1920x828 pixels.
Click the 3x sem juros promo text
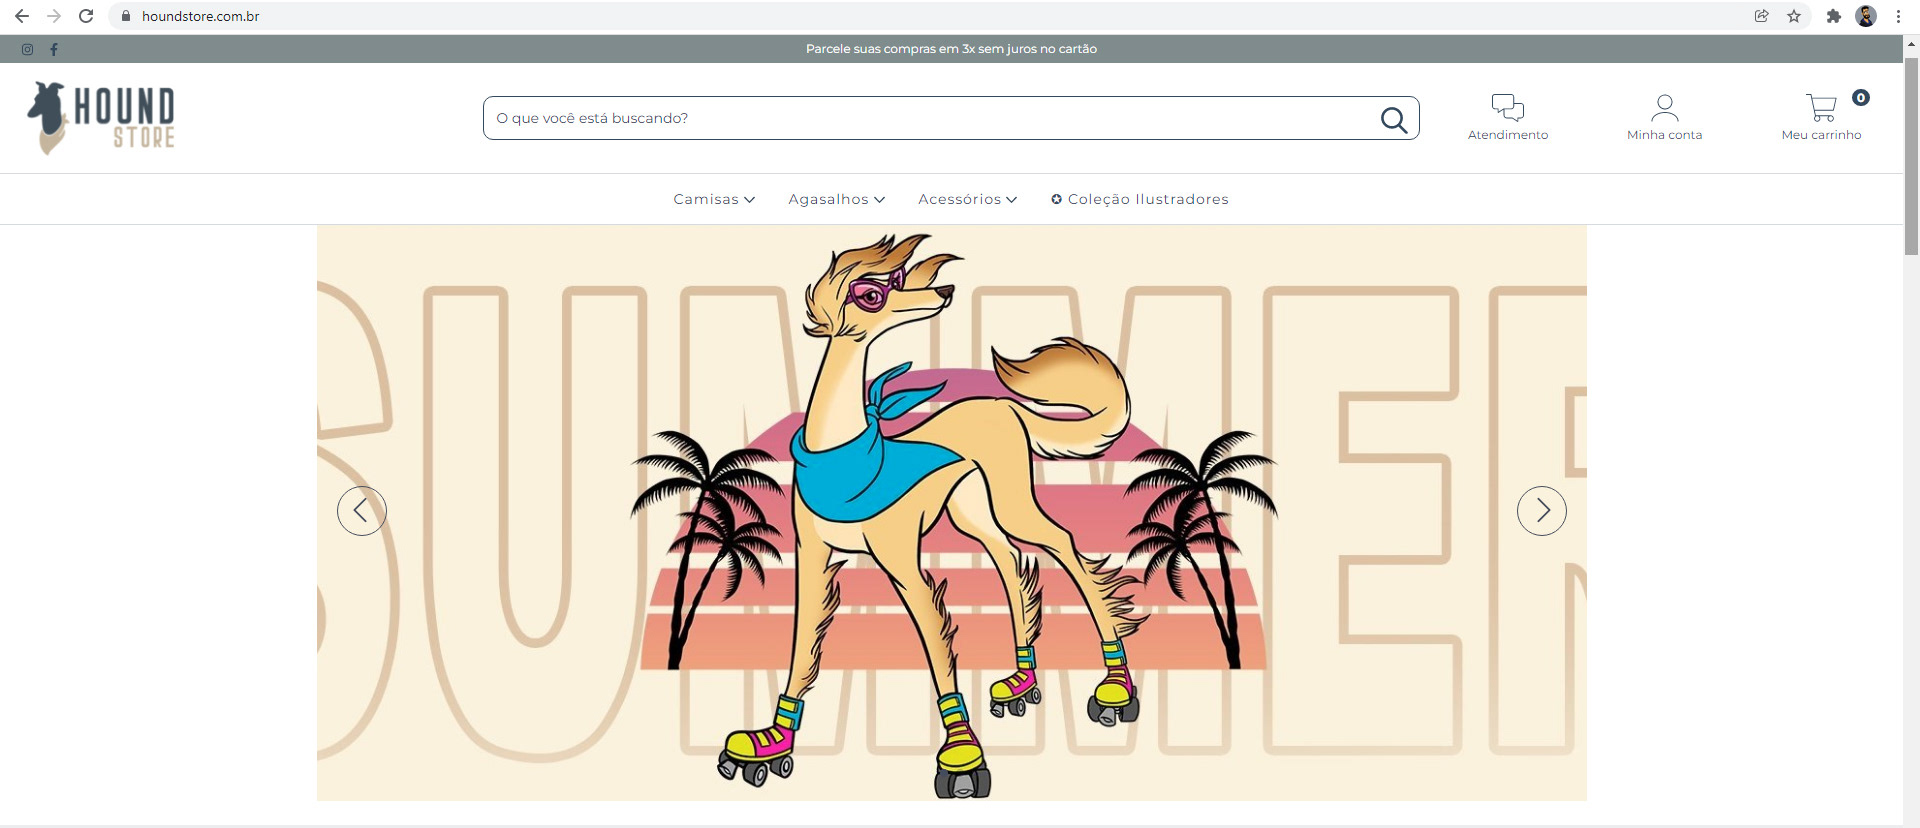(951, 49)
